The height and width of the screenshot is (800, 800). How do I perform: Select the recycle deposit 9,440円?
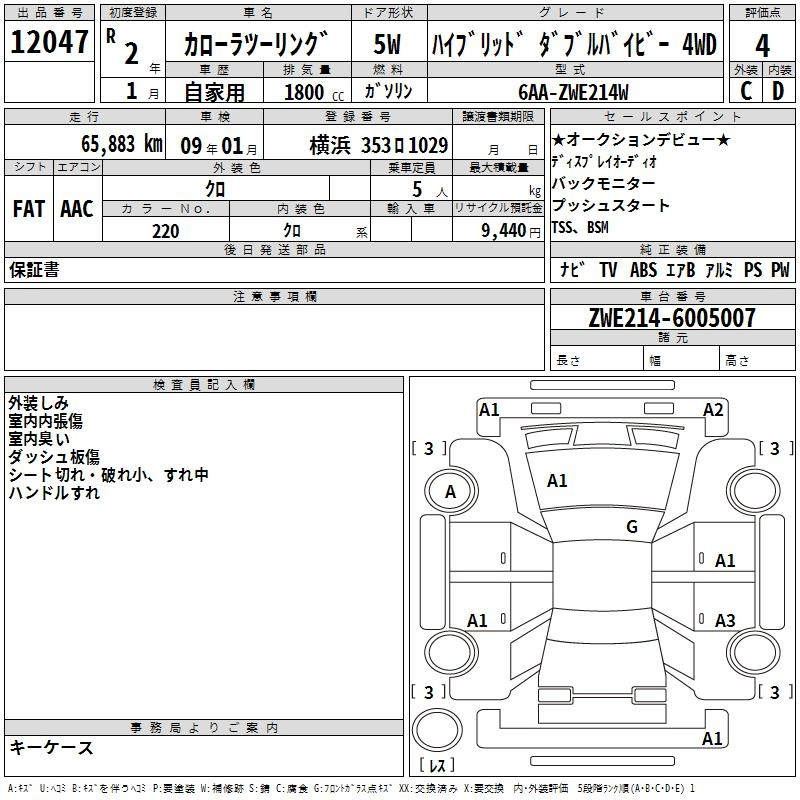[511, 231]
